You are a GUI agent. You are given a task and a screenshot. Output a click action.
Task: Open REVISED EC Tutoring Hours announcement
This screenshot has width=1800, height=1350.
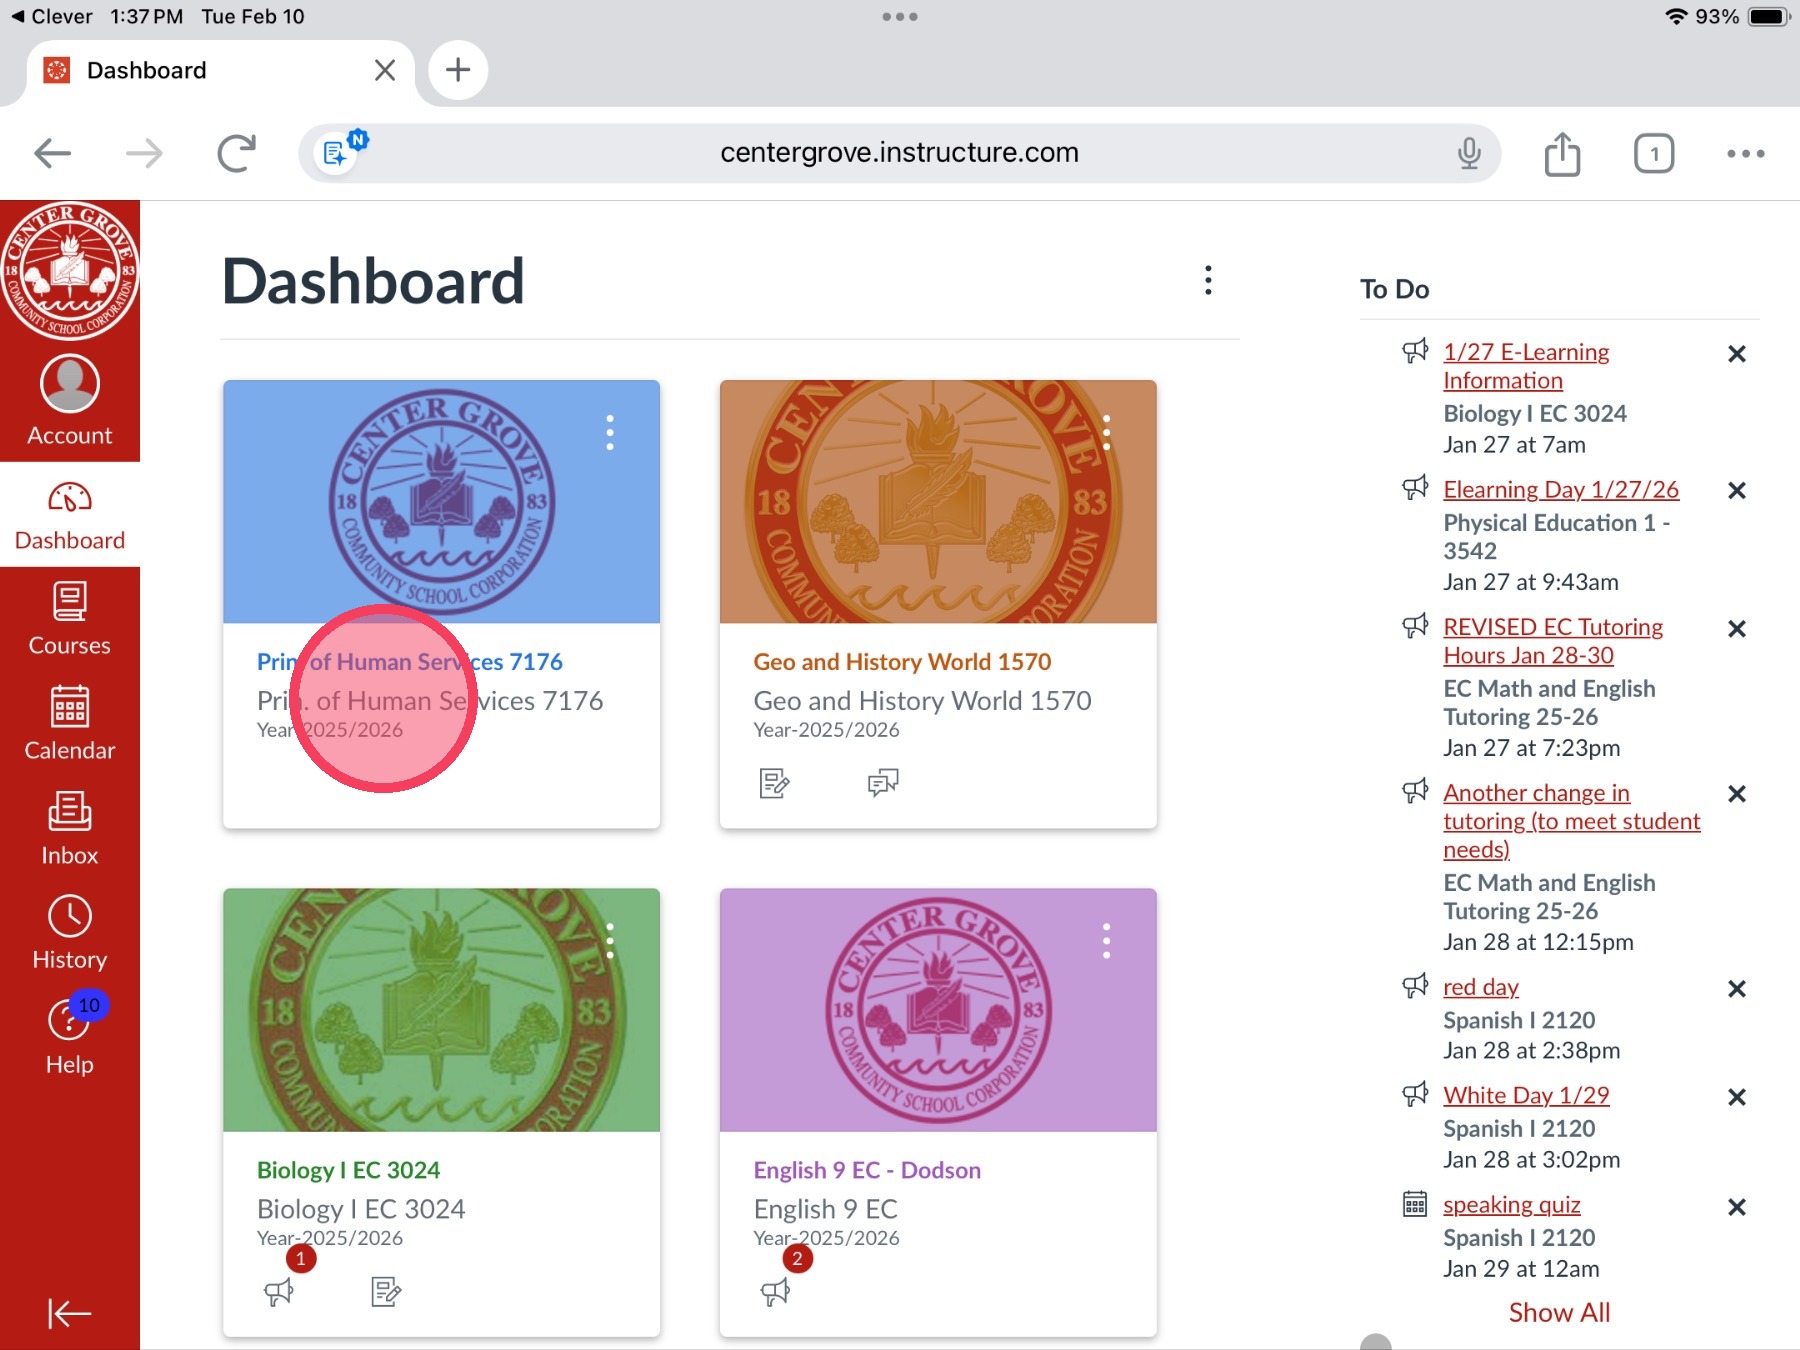(x=1553, y=641)
